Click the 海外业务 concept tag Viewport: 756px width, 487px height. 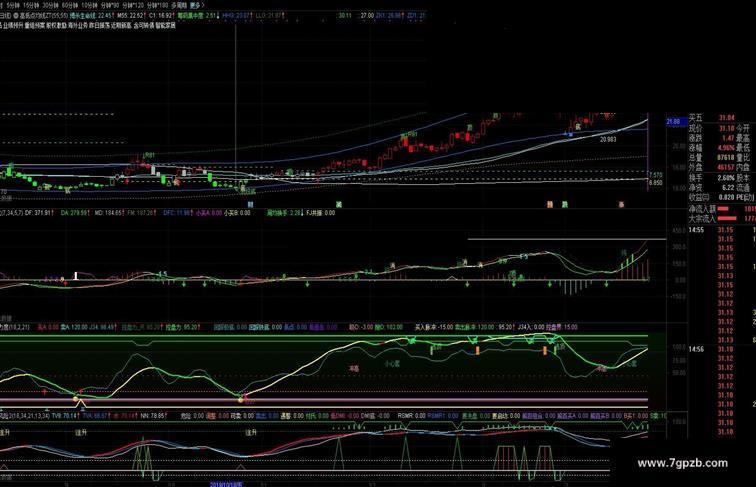click(x=78, y=26)
